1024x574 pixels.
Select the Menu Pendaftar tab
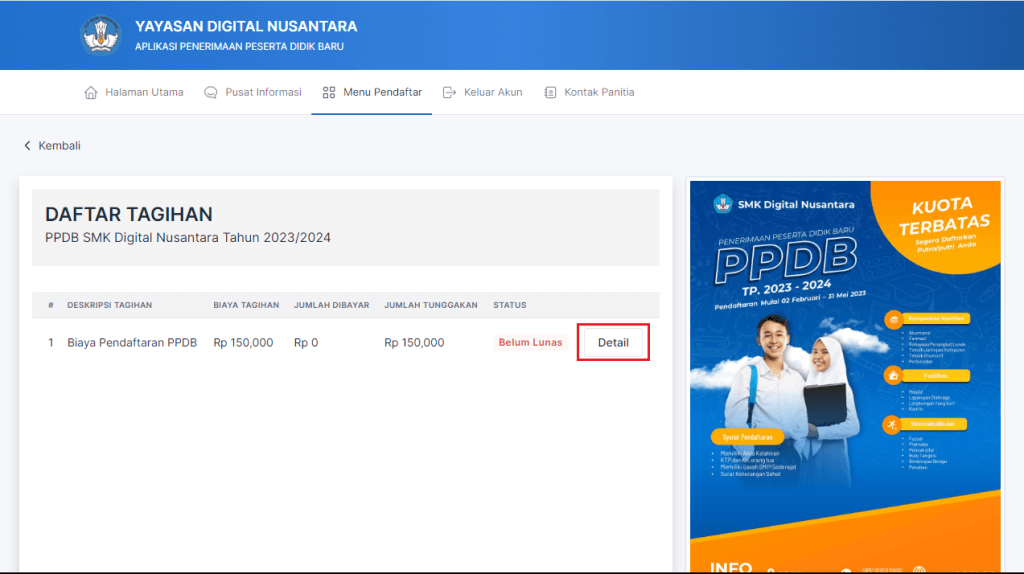(382, 92)
